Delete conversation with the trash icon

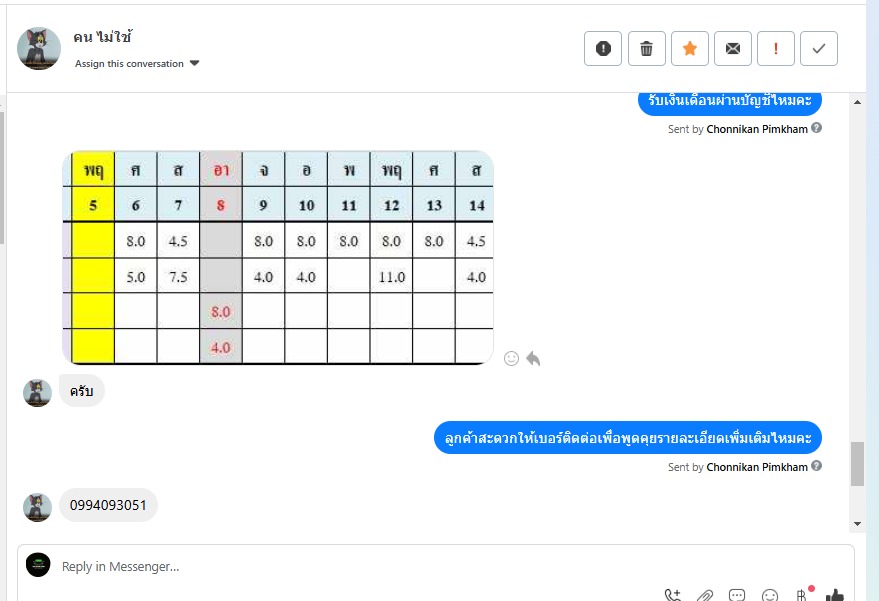[646, 48]
